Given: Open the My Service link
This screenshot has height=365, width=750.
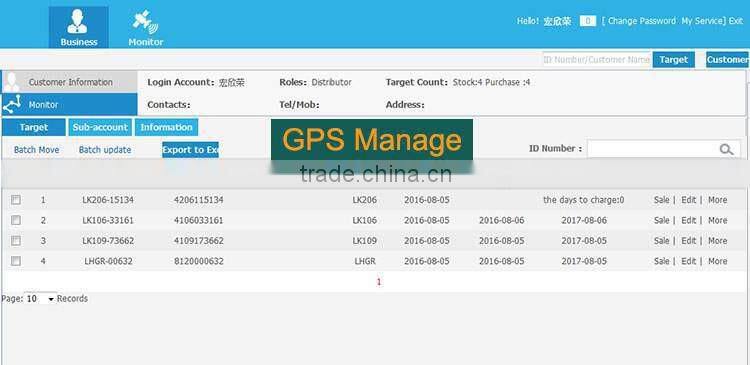Looking at the screenshot, I should click(x=702, y=21).
